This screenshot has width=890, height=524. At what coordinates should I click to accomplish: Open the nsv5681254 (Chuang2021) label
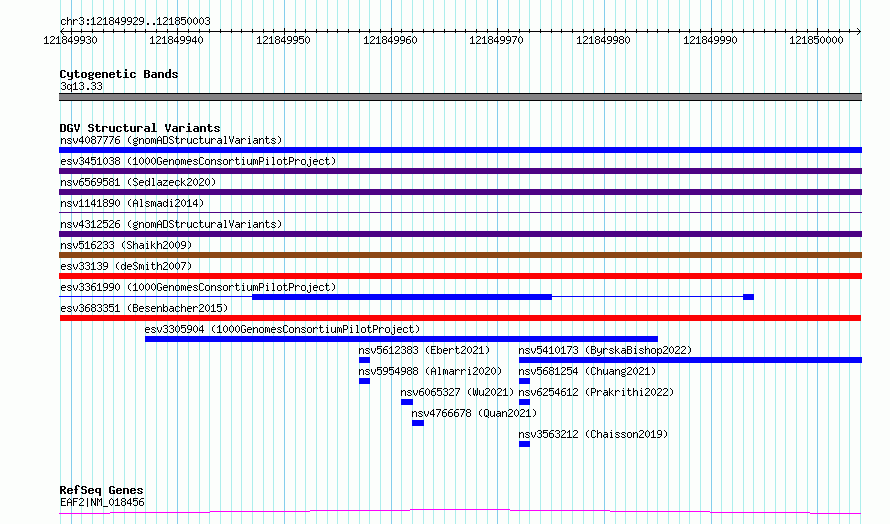pos(587,371)
